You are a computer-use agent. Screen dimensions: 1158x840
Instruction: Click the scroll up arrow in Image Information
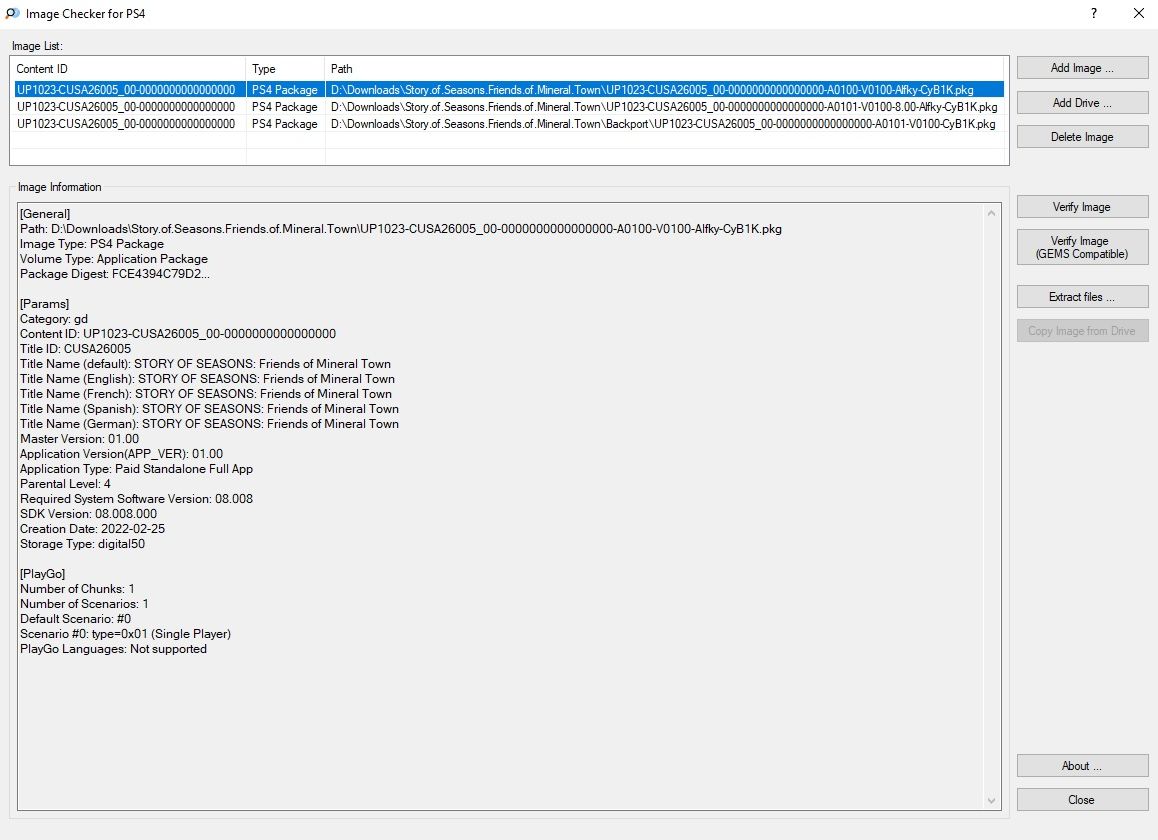(992, 214)
